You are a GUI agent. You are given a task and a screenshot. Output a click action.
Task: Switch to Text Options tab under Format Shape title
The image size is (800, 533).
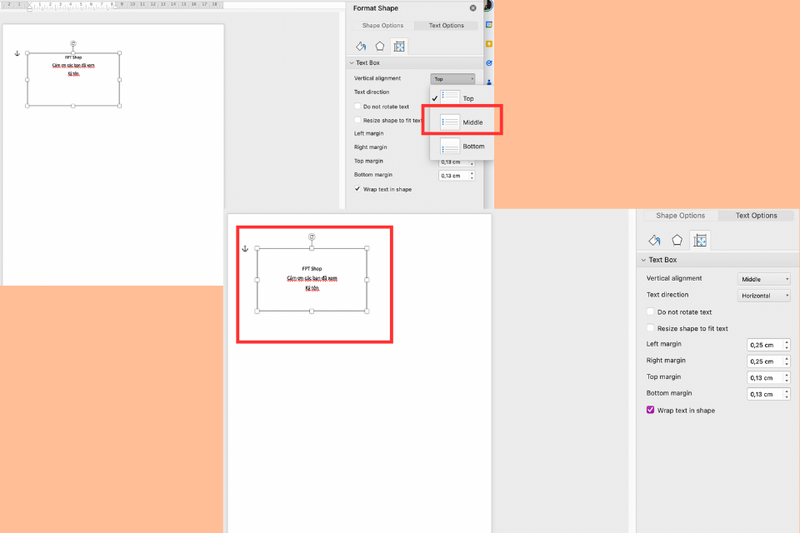(x=446, y=25)
